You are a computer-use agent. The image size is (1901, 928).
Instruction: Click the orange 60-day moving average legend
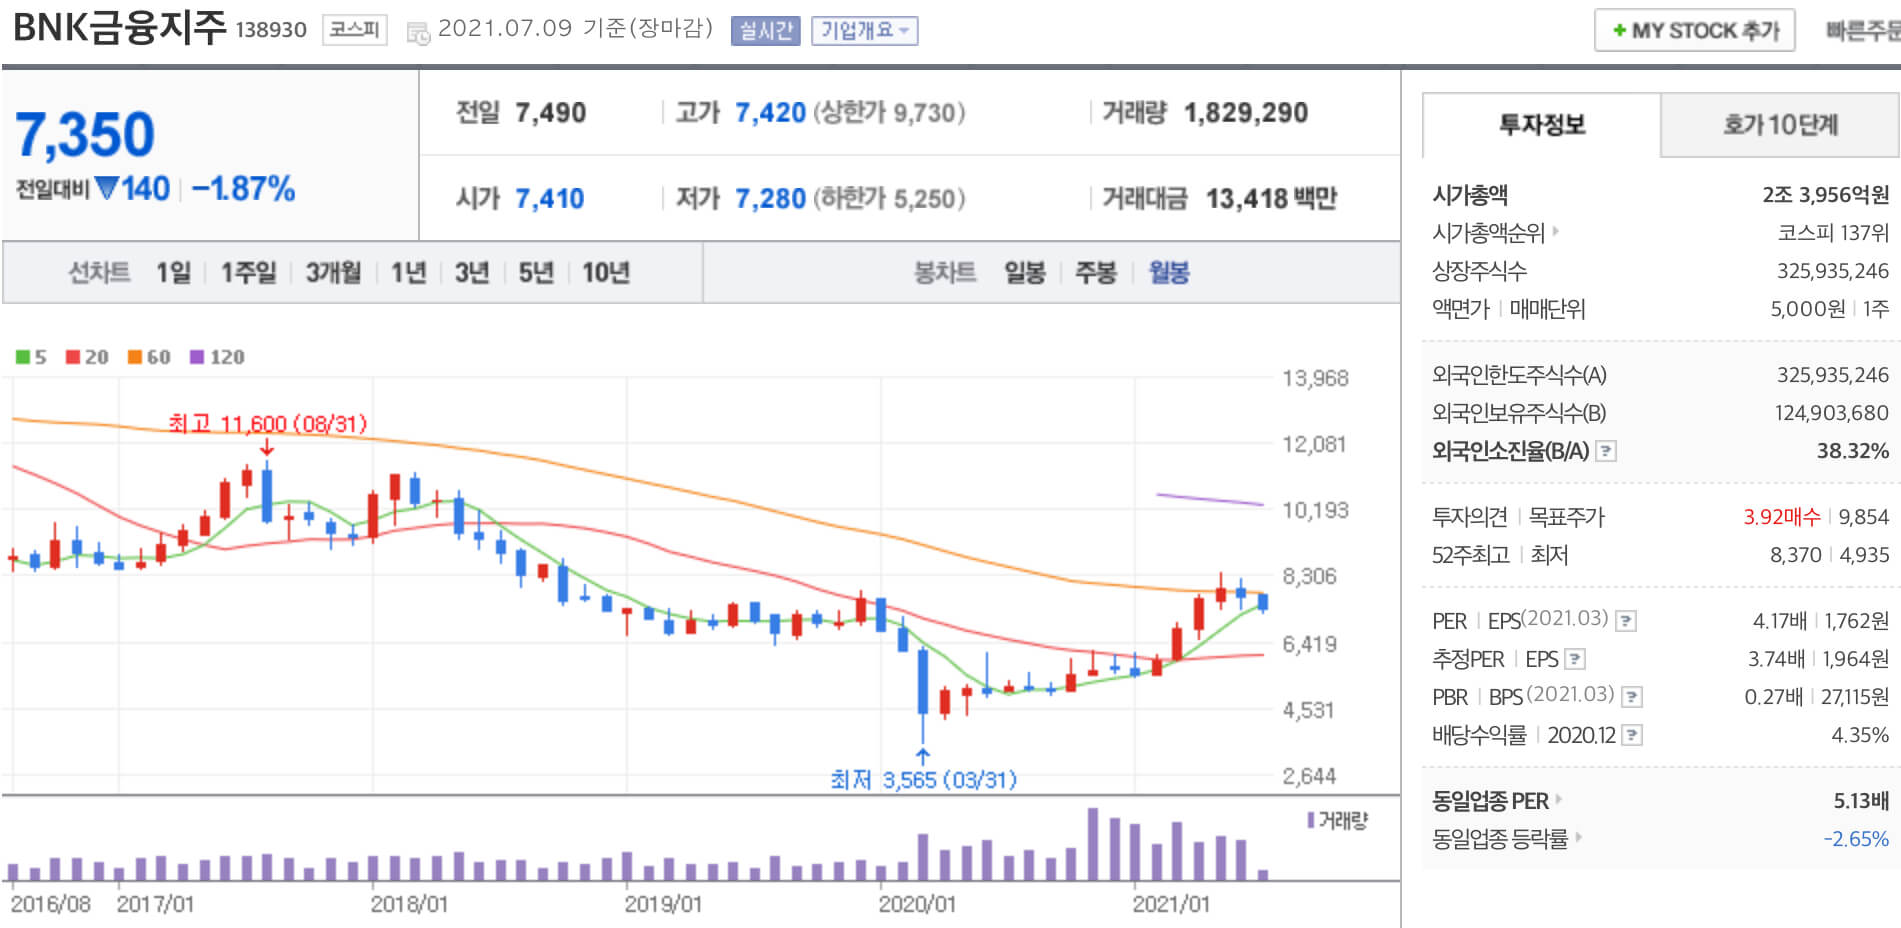click(x=149, y=357)
